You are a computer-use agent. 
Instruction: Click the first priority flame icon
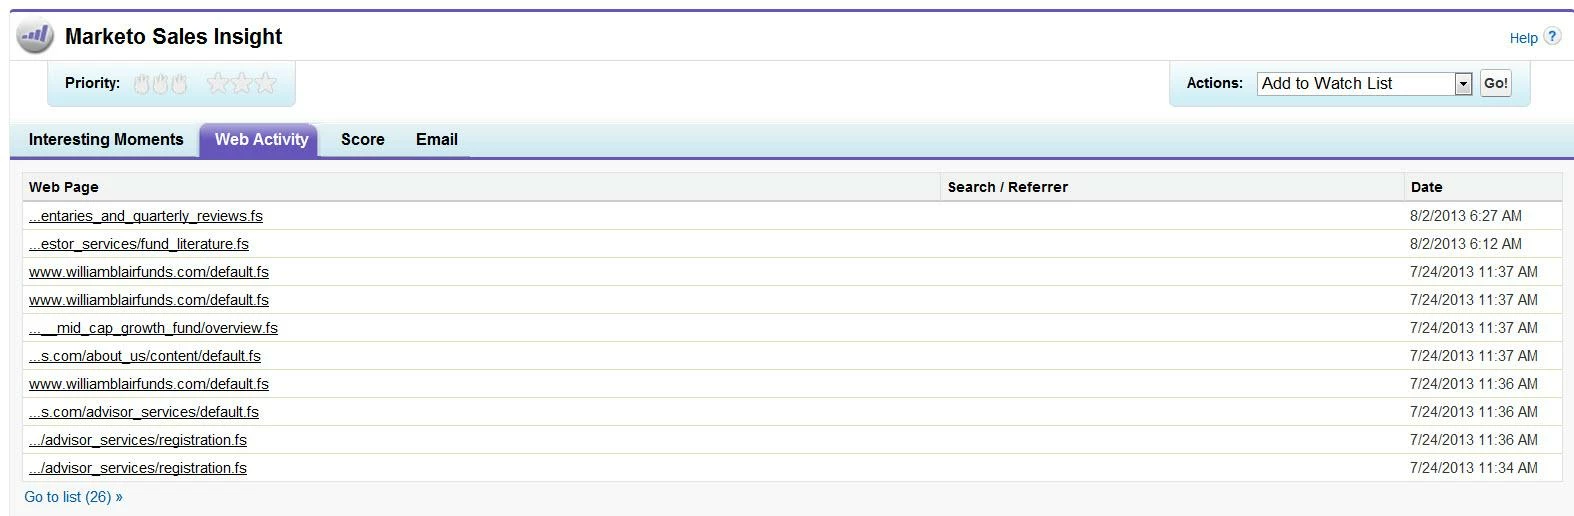point(143,84)
